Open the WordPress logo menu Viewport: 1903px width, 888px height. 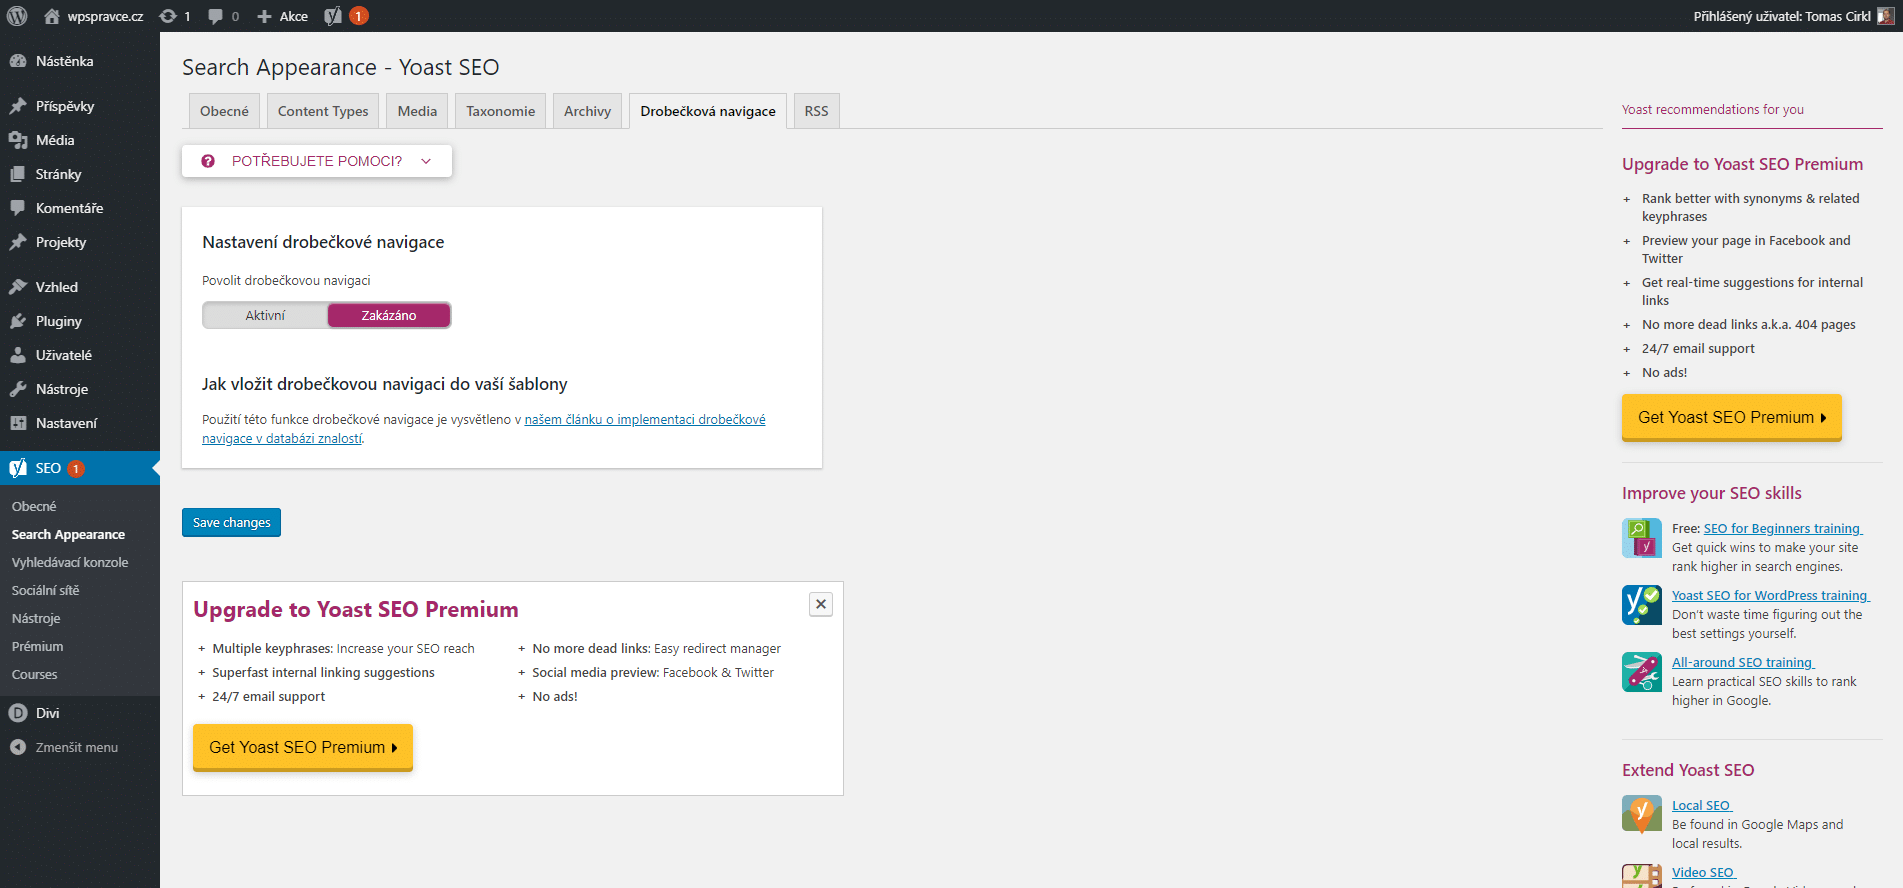[17, 16]
